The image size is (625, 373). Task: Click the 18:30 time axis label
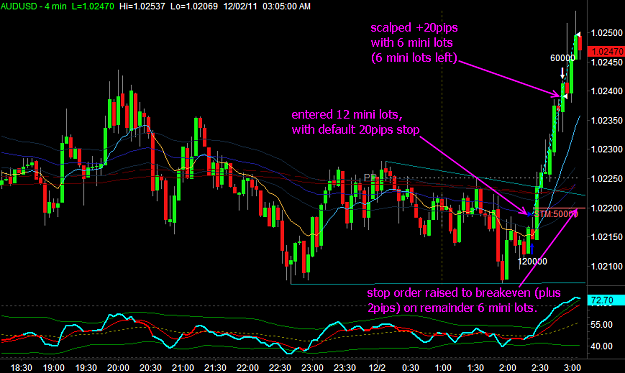click(21, 367)
